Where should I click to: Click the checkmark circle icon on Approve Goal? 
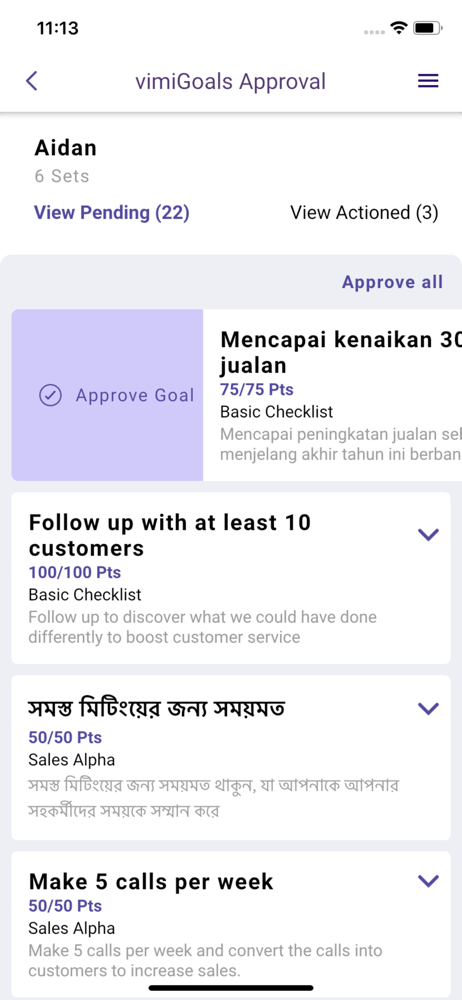(x=50, y=395)
